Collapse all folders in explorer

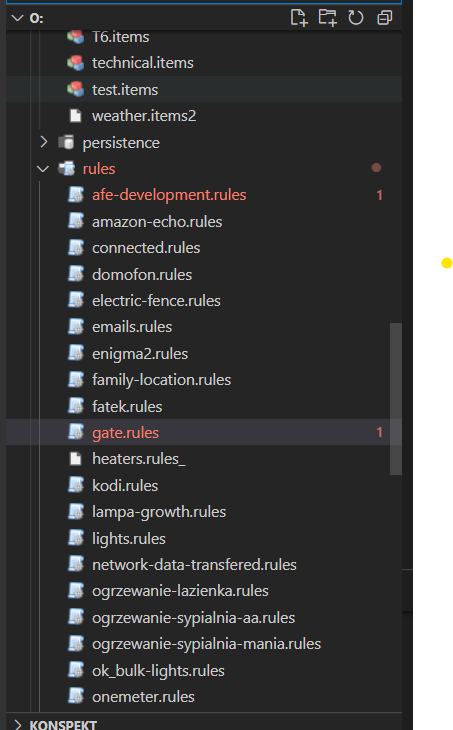pyautogui.click(x=385, y=18)
